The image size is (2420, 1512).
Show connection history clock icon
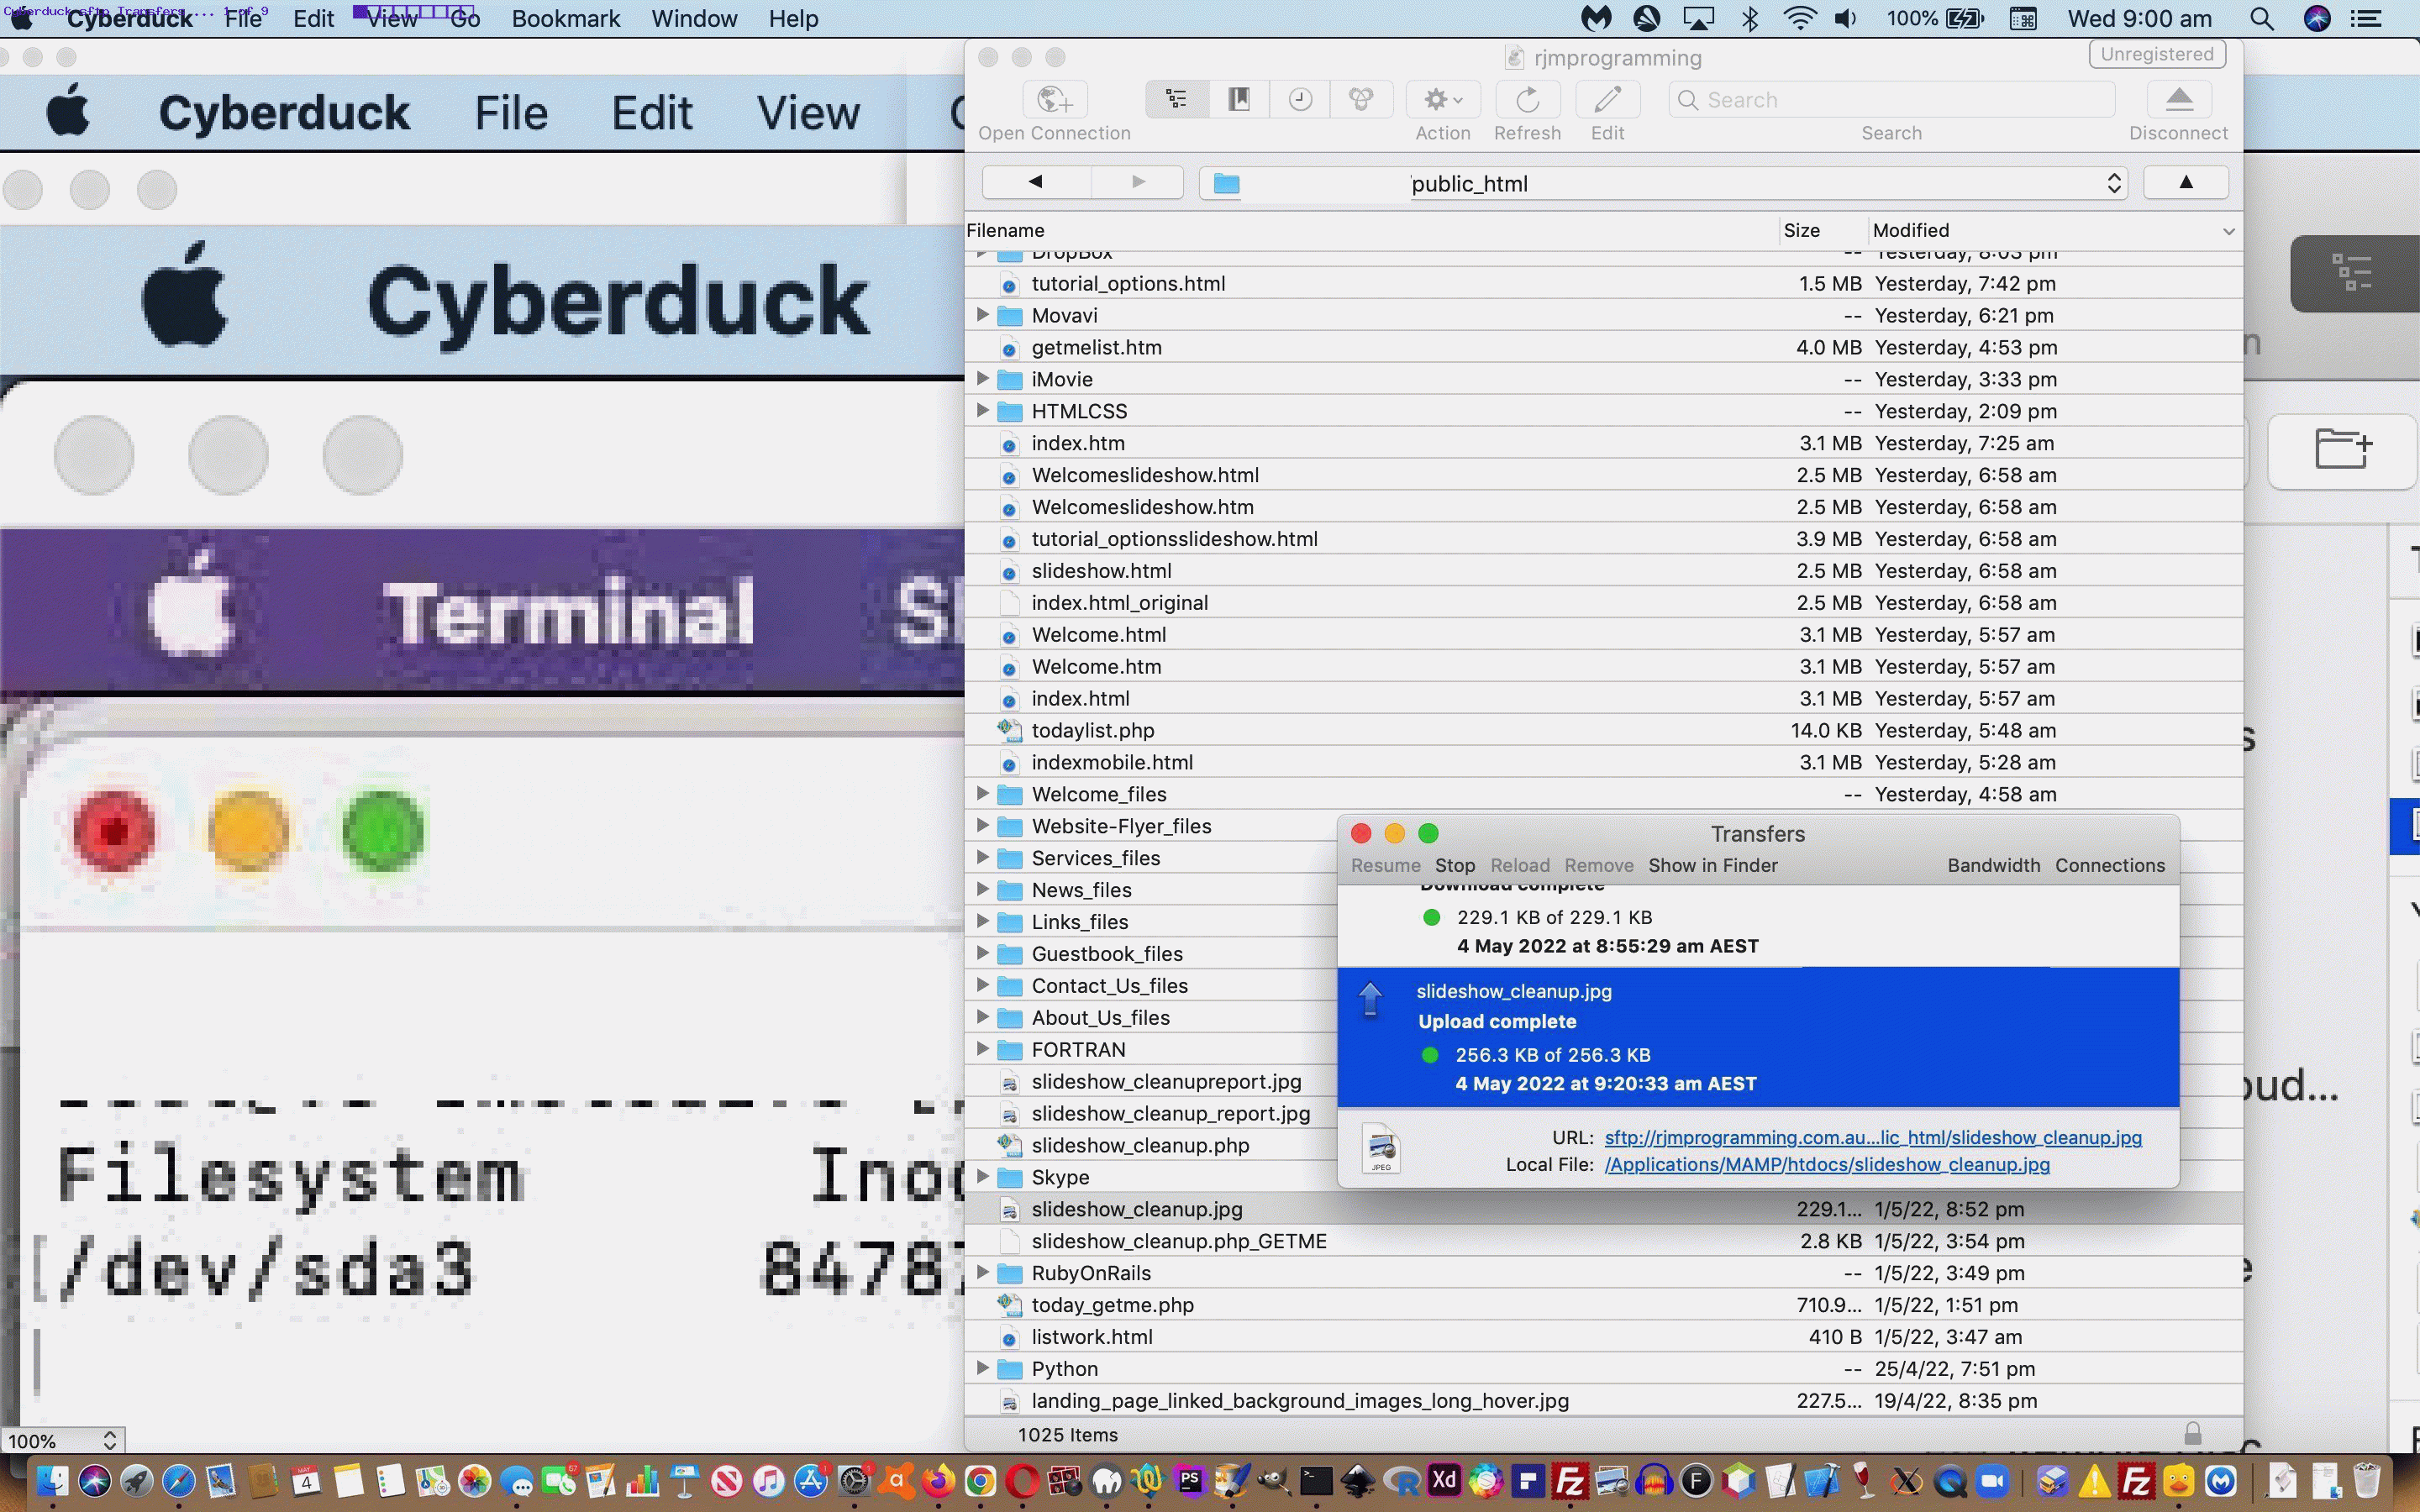(x=1300, y=99)
